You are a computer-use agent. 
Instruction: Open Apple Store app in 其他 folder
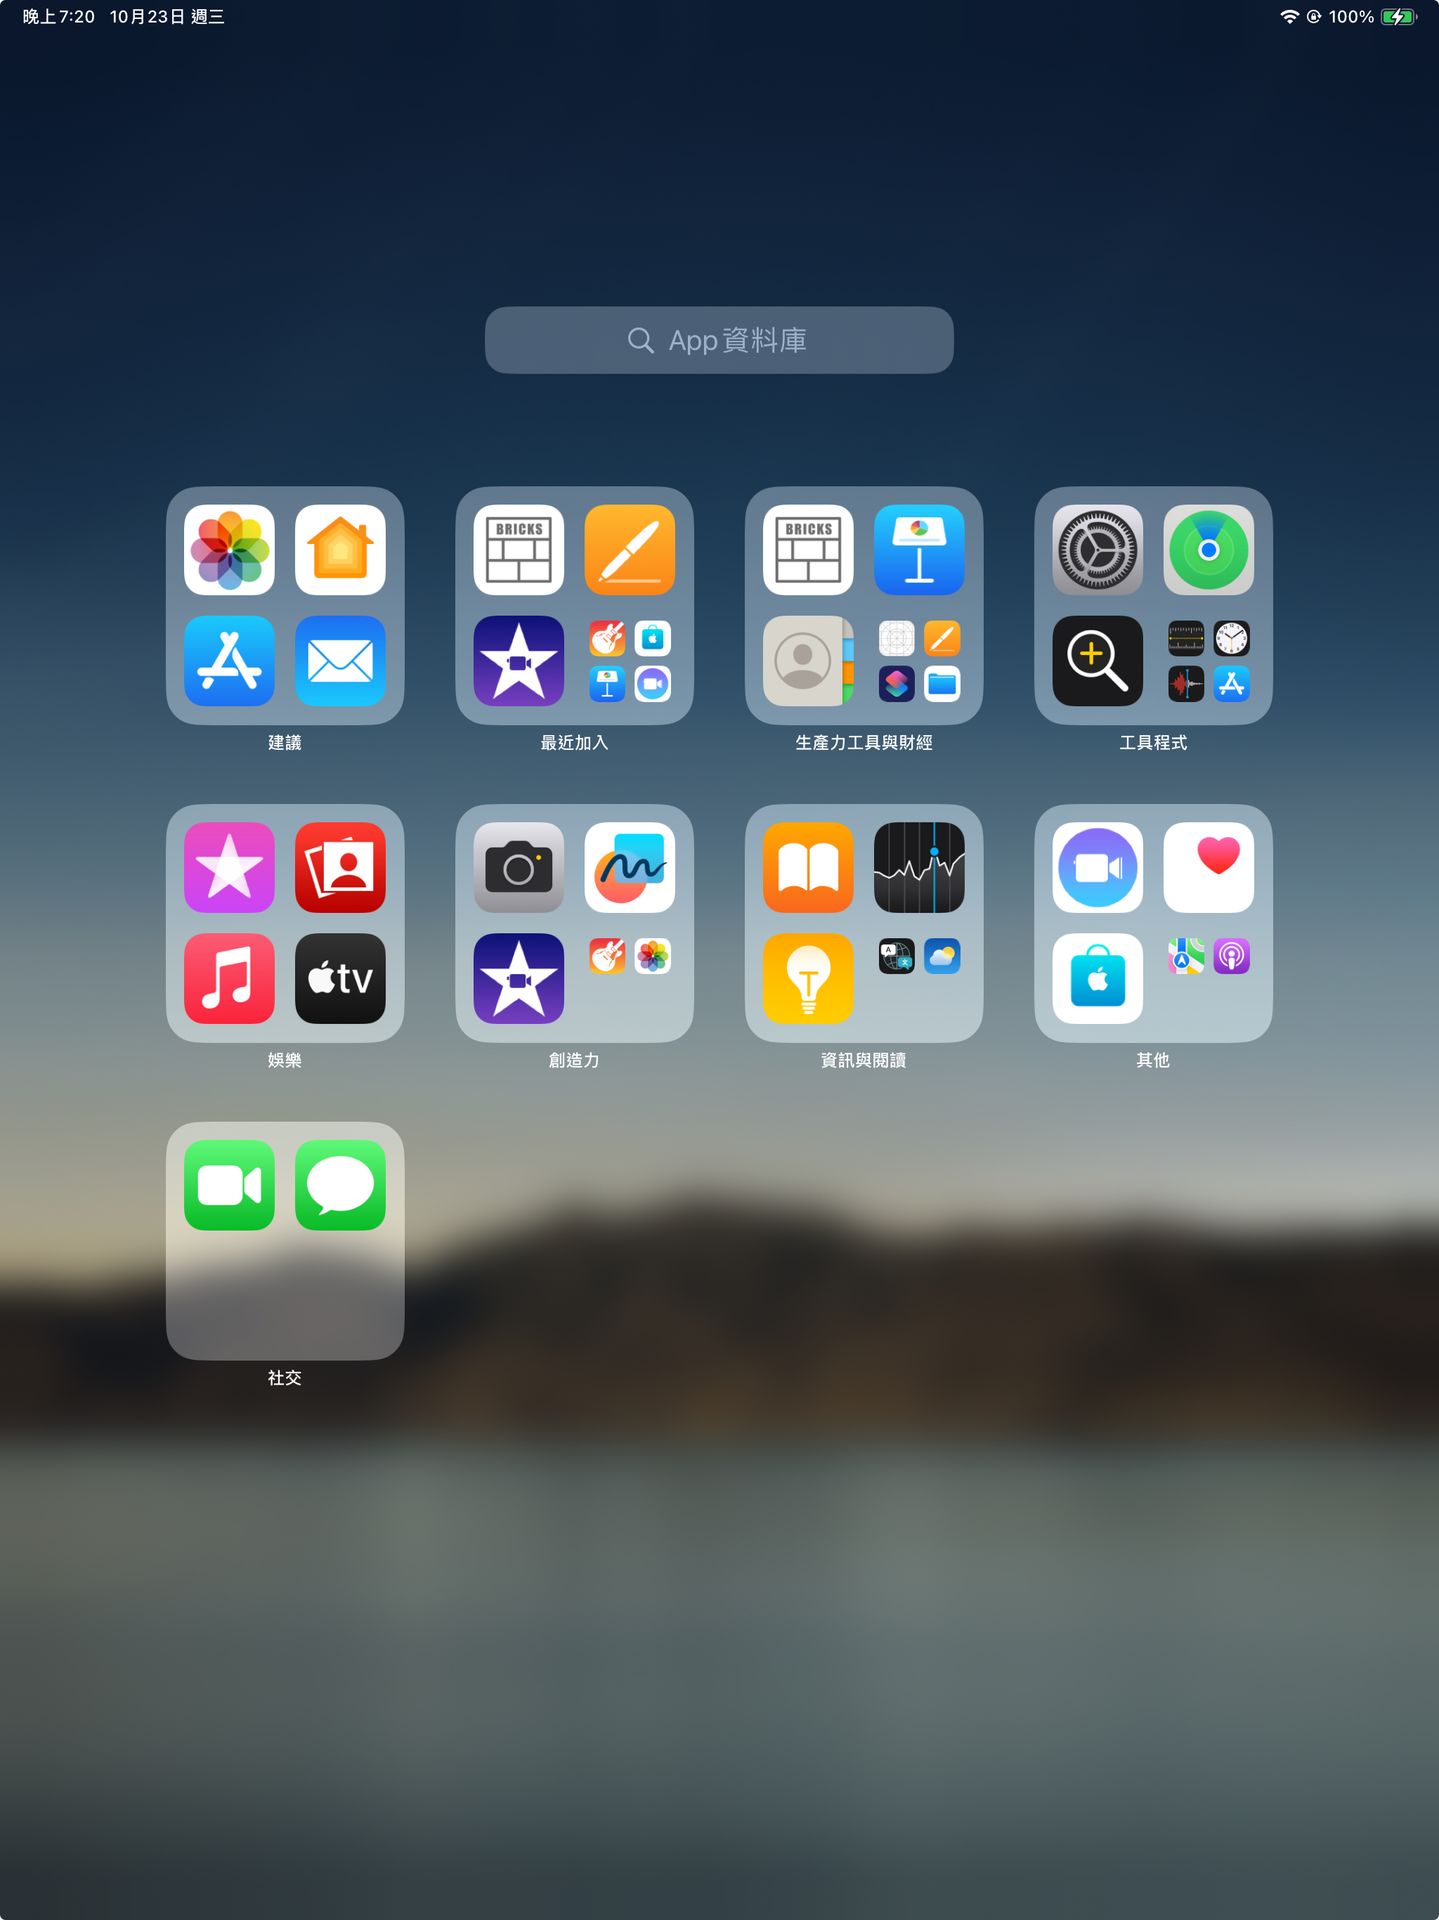tap(1098, 979)
